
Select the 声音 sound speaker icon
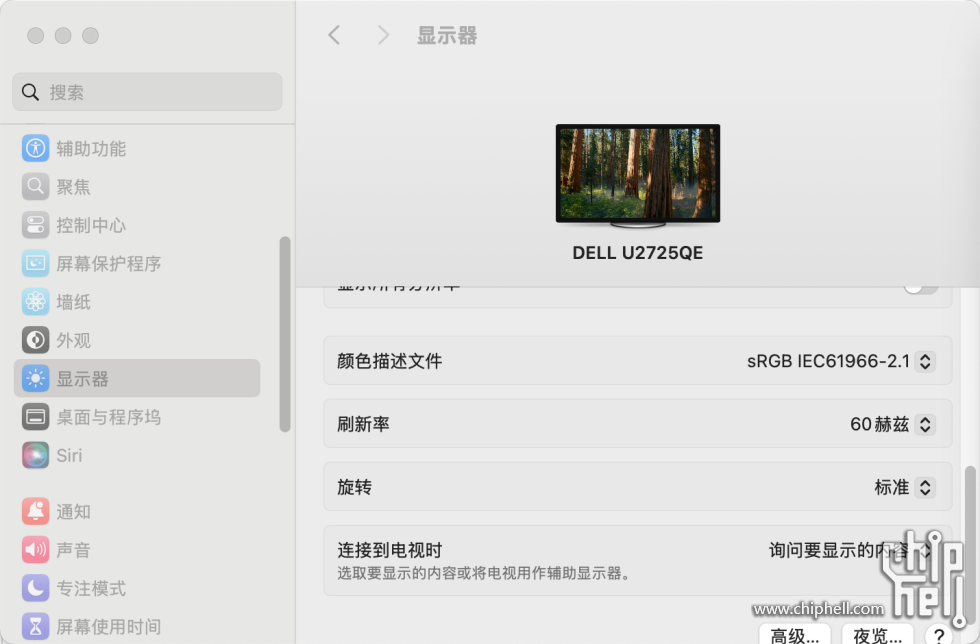36,550
